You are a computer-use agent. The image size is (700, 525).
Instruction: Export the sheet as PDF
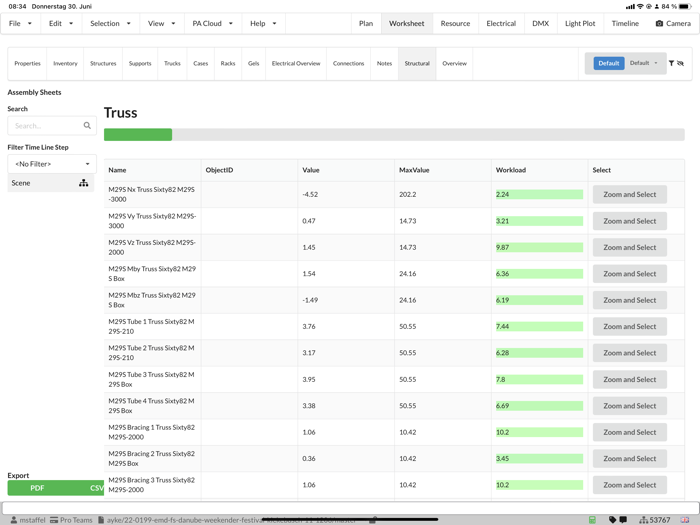coord(37,488)
